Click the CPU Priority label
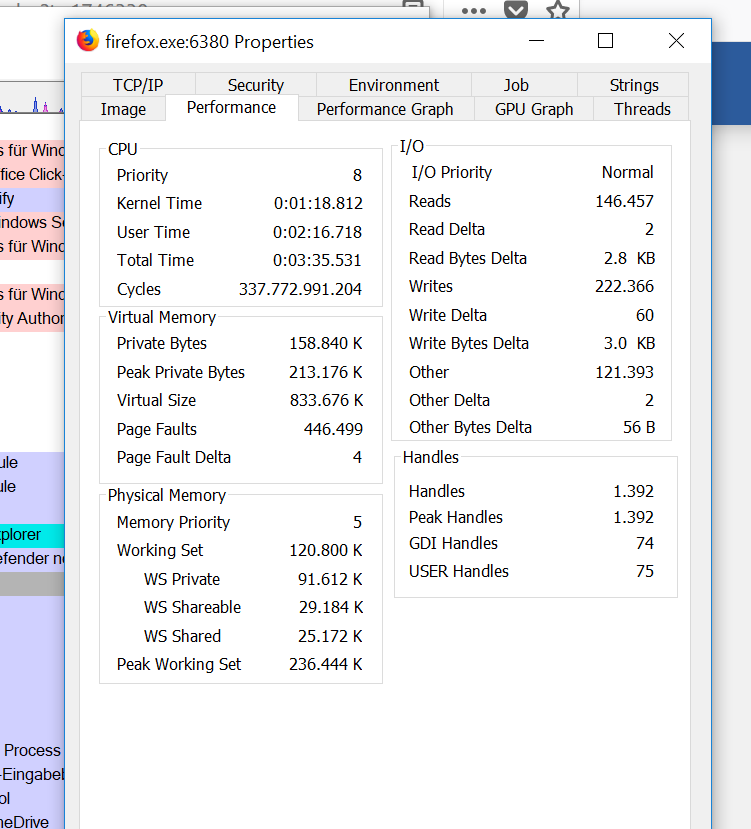The width and height of the screenshot is (751, 829). click(x=142, y=175)
